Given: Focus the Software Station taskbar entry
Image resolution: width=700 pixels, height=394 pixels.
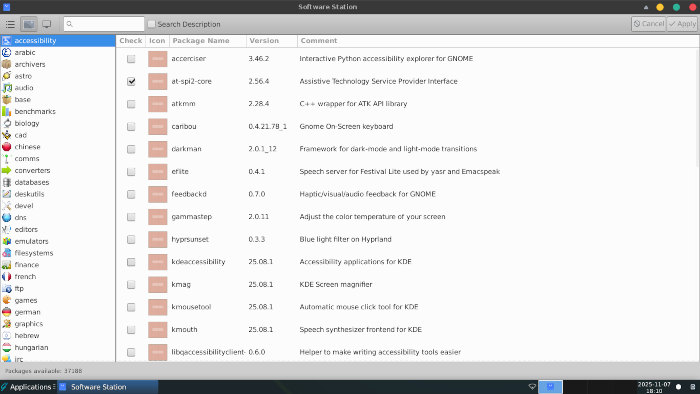Looking at the screenshot, I should click(x=107, y=387).
